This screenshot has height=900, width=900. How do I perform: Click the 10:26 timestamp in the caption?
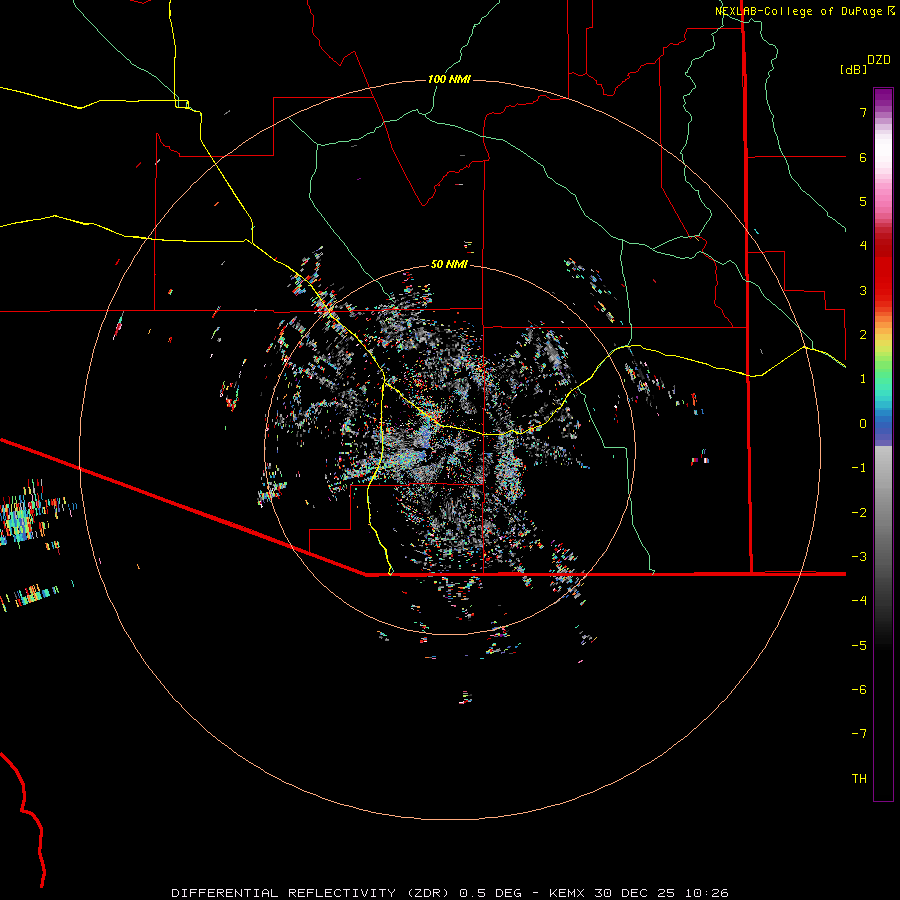click(x=707, y=891)
